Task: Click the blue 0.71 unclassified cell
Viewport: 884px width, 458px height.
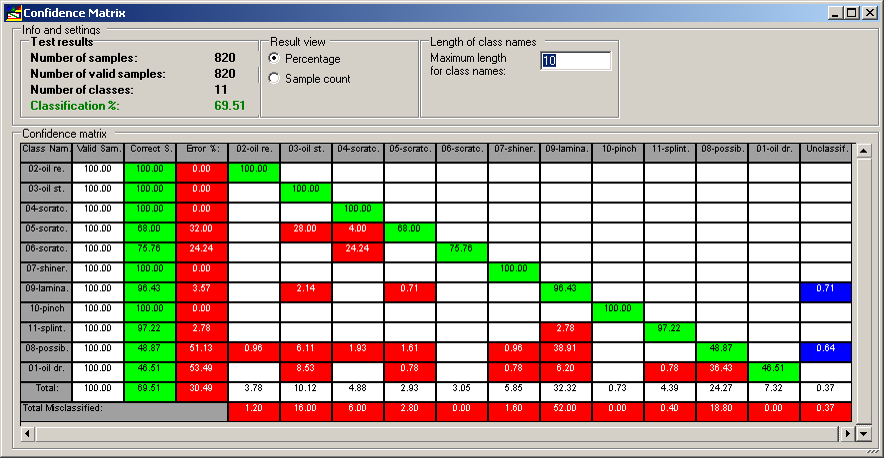Action: coord(825,292)
